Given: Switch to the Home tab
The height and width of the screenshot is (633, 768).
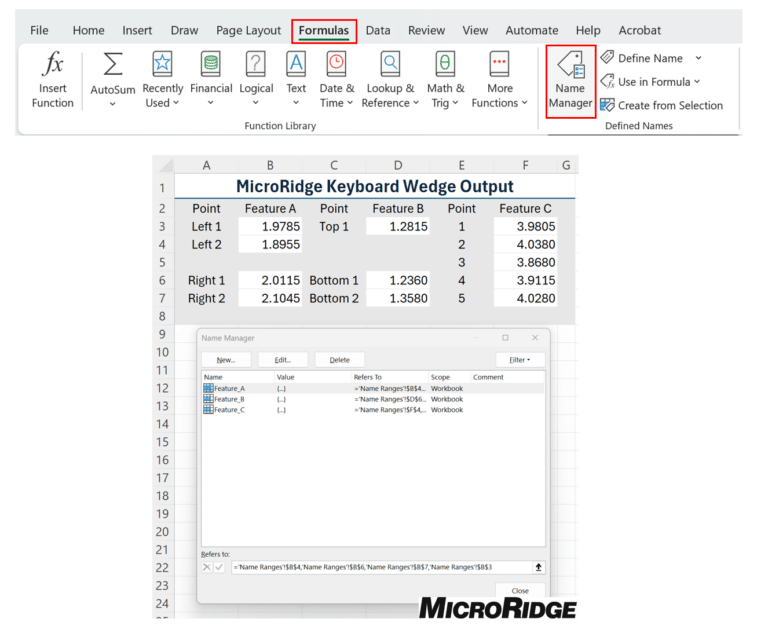Looking at the screenshot, I should [x=89, y=30].
